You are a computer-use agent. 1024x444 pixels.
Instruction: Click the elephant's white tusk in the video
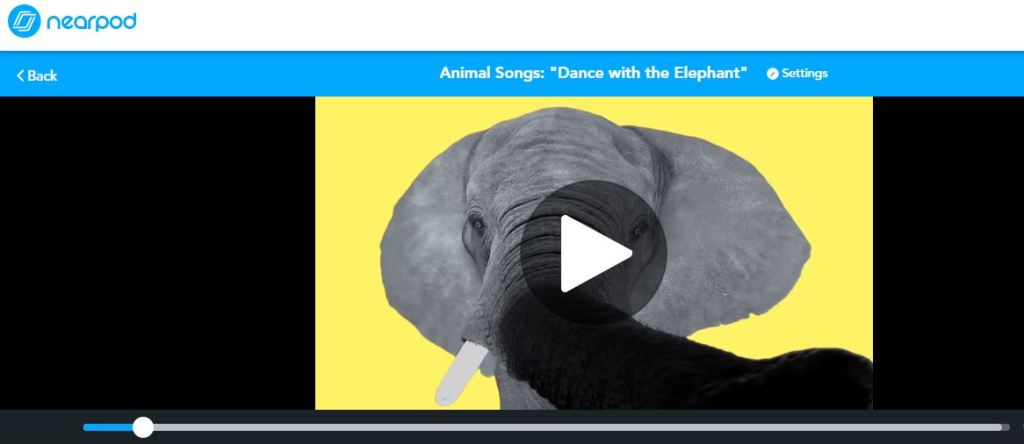[460, 373]
